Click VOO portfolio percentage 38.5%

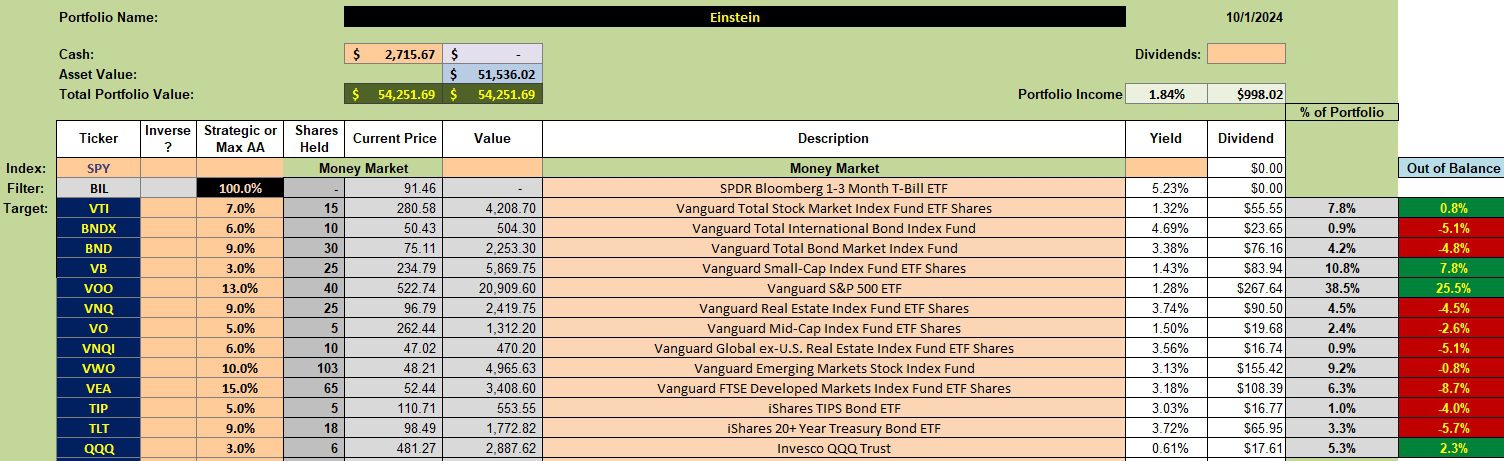coord(1342,288)
